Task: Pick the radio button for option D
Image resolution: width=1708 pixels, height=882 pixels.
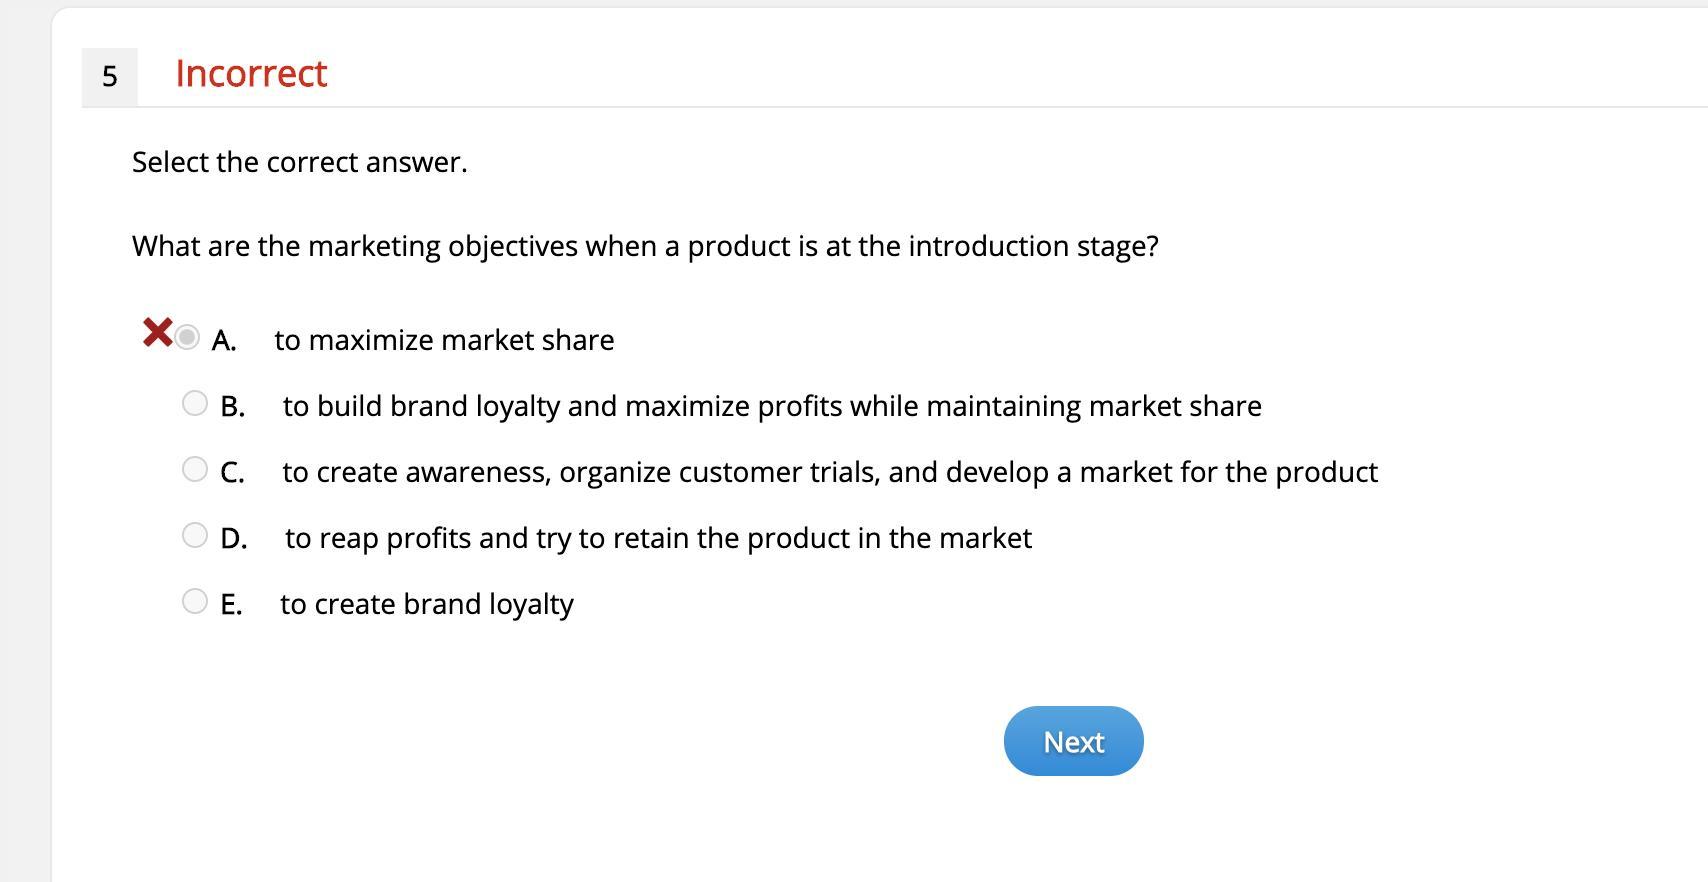Action: 195,535
